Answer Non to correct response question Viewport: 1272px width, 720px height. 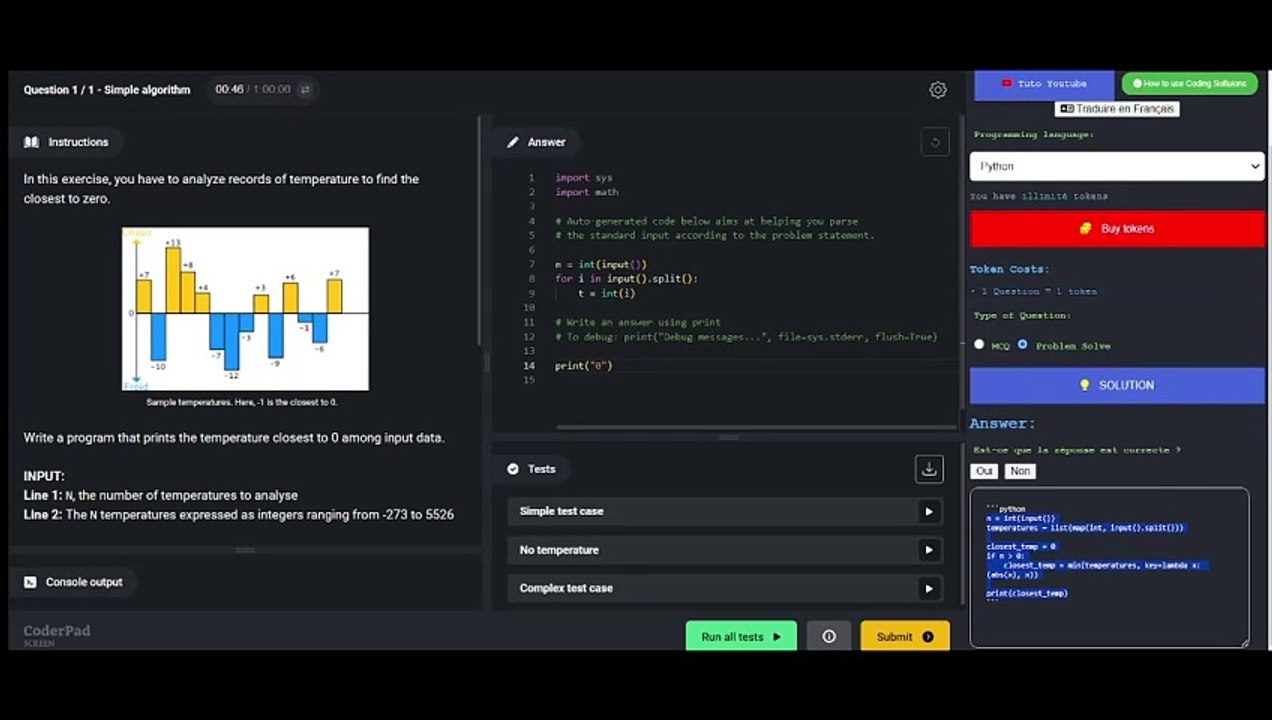1020,471
